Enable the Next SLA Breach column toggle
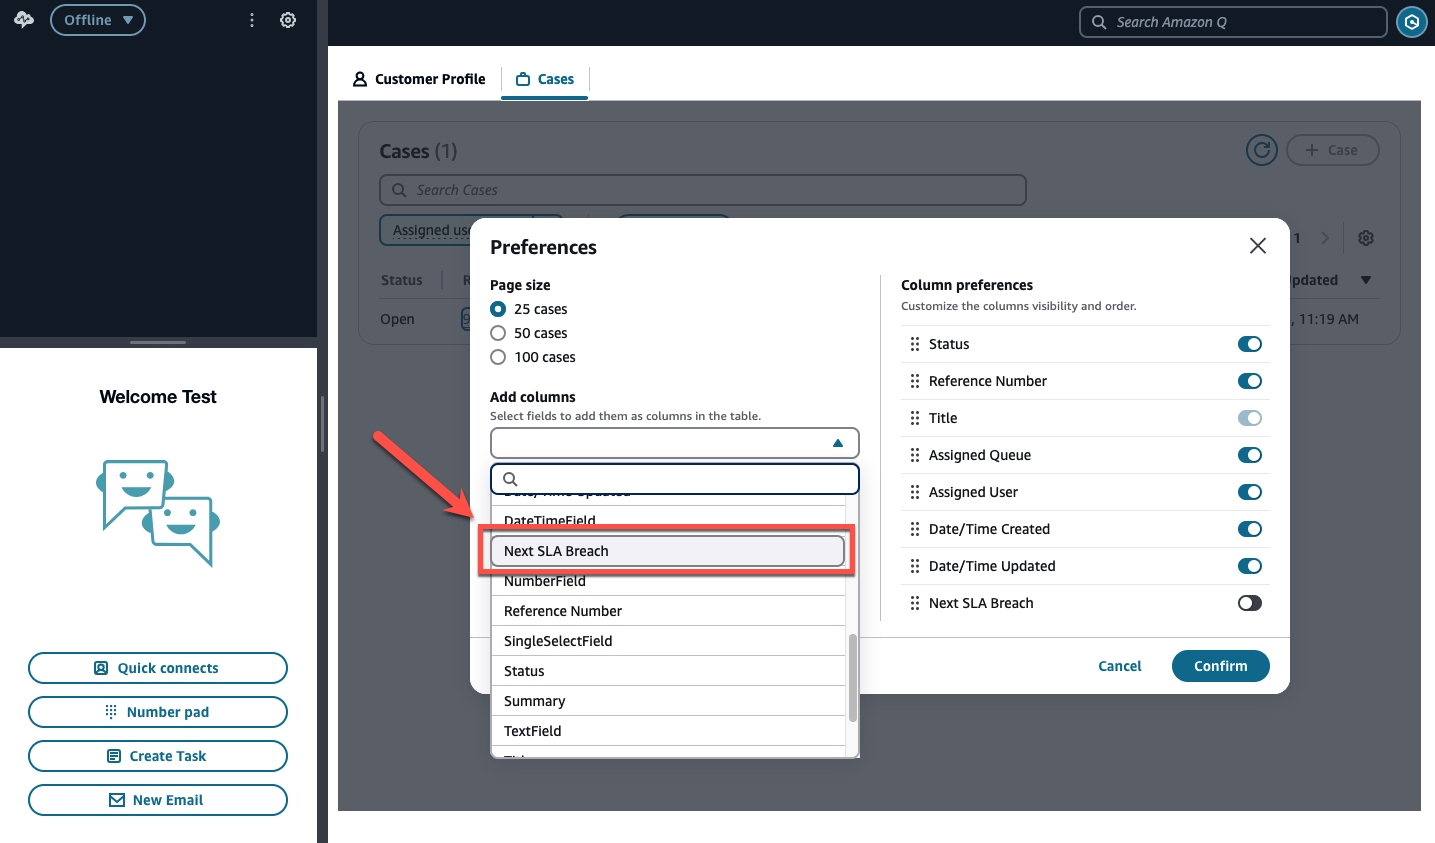 pos(1249,603)
